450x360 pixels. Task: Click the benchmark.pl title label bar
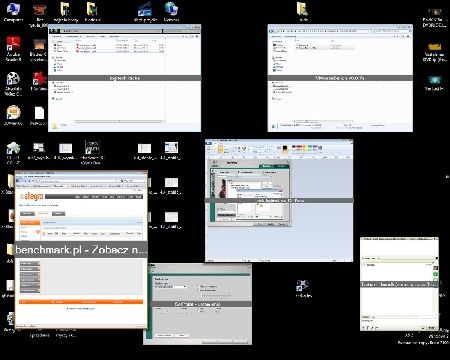[81, 250]
